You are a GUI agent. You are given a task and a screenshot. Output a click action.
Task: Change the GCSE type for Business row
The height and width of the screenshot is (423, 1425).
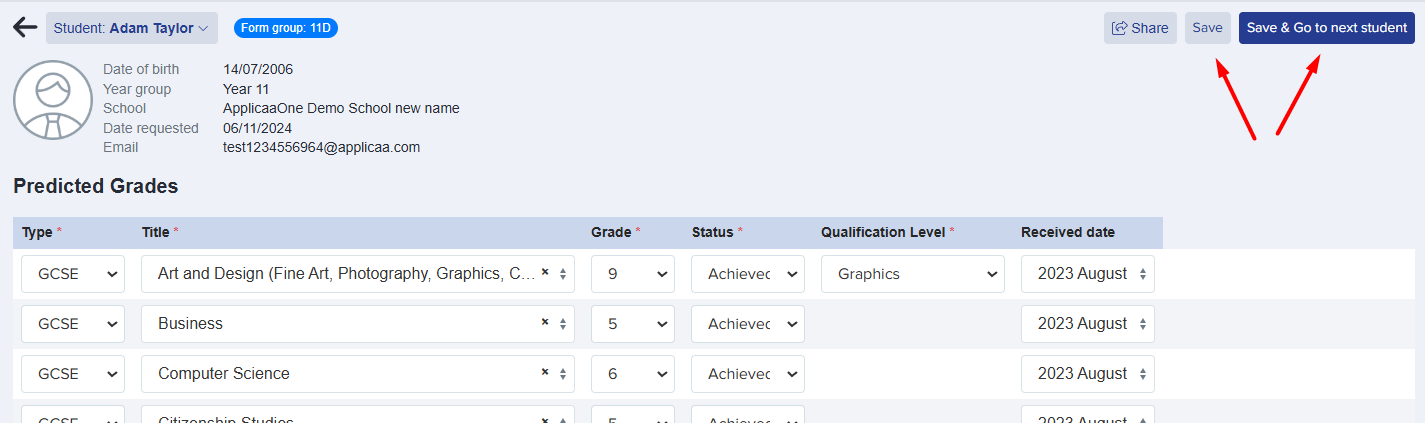[73, 324]
